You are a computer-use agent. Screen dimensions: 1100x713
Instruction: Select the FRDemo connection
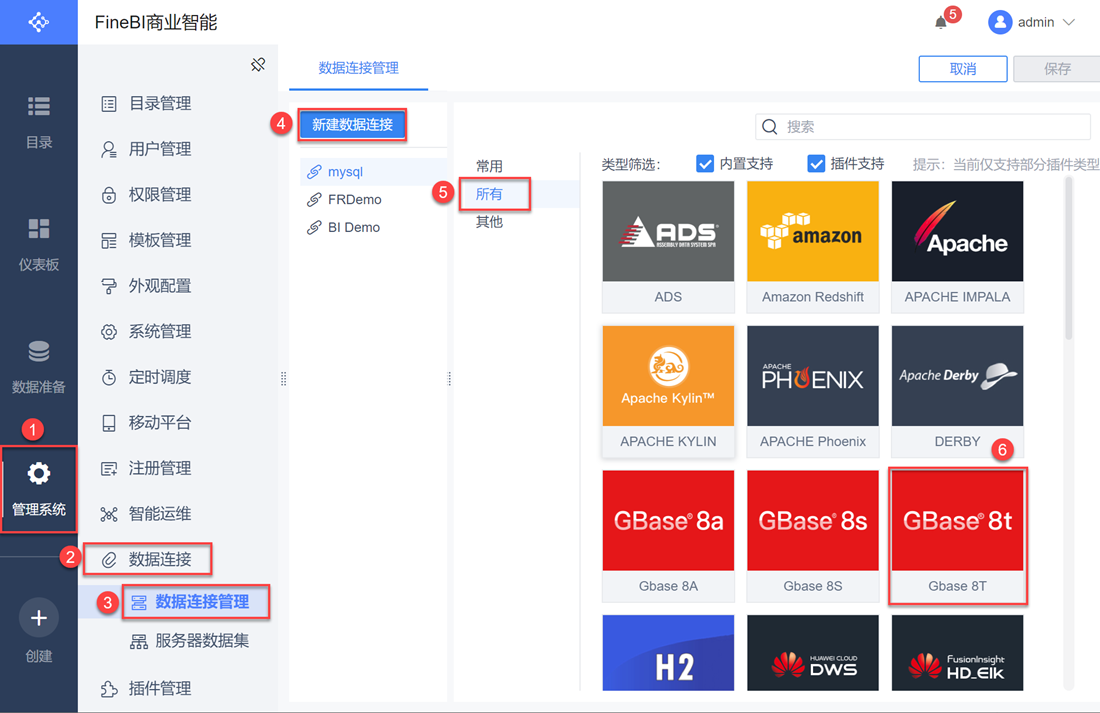[x=373, y=200]
